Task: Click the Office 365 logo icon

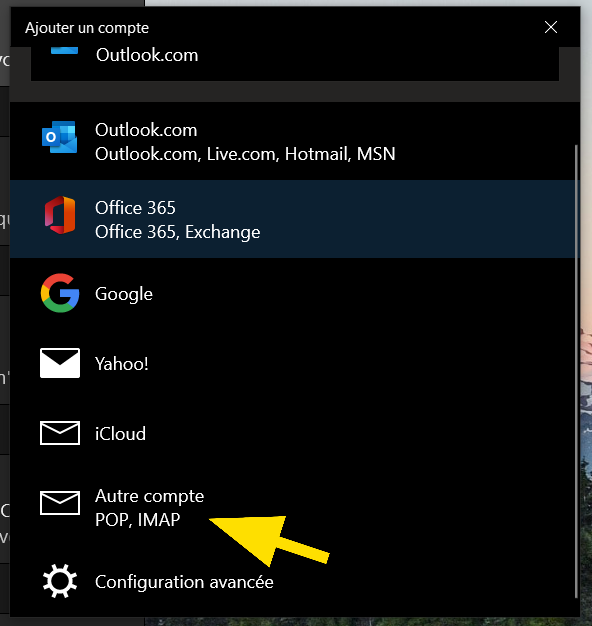Action: point(60,215)
